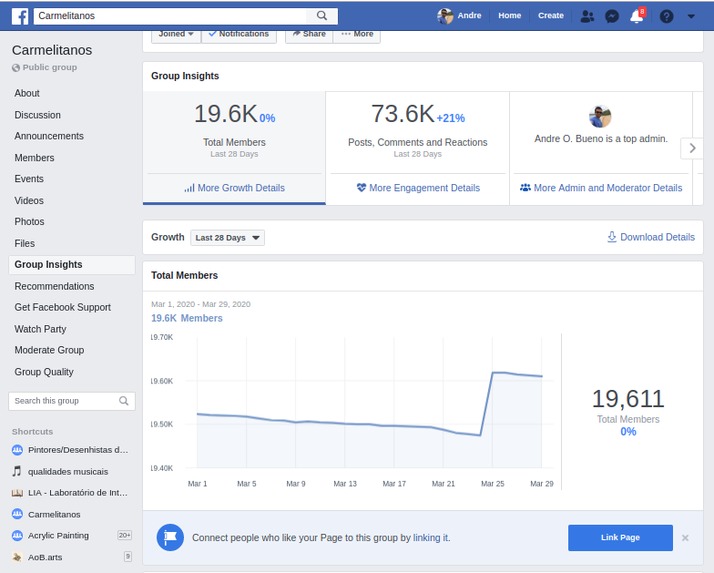Click the 20+ badge on Acrylic Painting
The image size is (714, 573).
point(124,536)
